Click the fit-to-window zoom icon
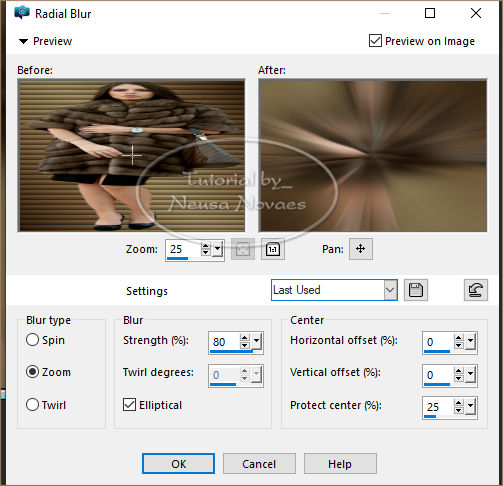Image resolution: width=503 pixels, height=486 pixels. pyautogui.click(x=243, y=249)
